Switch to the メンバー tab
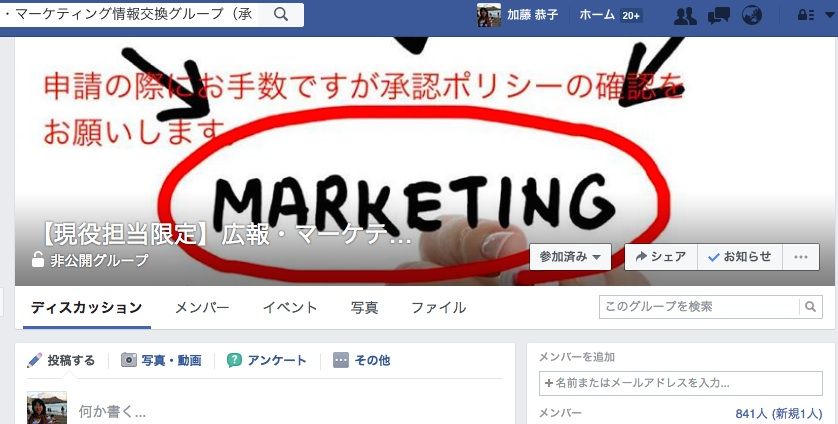This screenshot has width=838, height=424. pyautogui.click(x=202, y=308)
